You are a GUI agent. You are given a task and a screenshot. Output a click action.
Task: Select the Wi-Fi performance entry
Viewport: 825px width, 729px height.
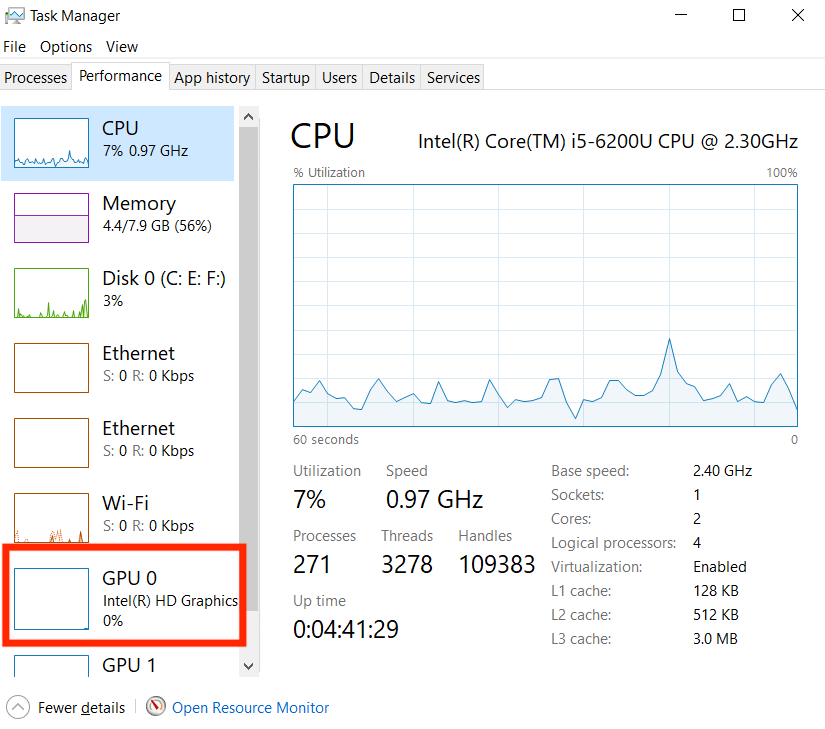[x=118, y=518]
